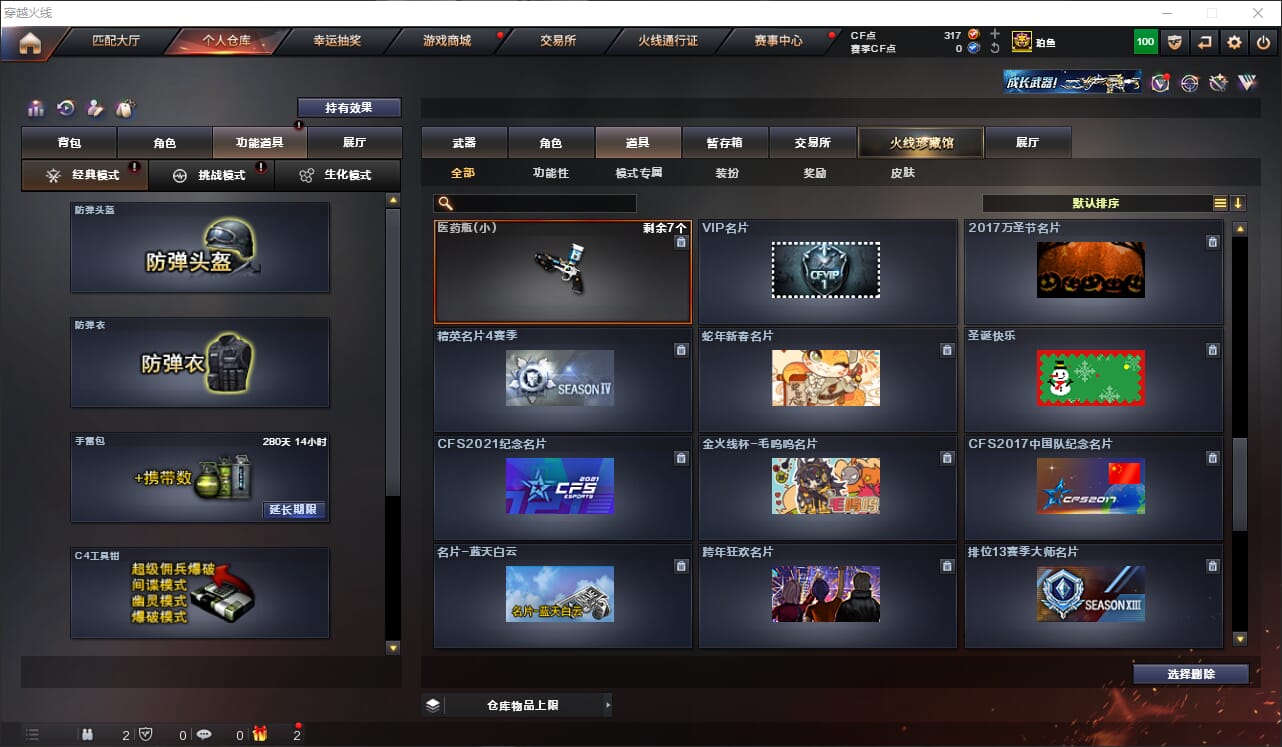Switch to the 背包 tab
The image size is (1282, 747).
(x=70, y=143)
